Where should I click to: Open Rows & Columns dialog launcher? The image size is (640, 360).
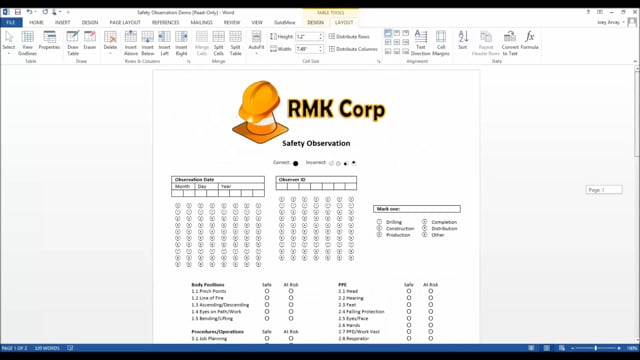click(x=189, y=62)
